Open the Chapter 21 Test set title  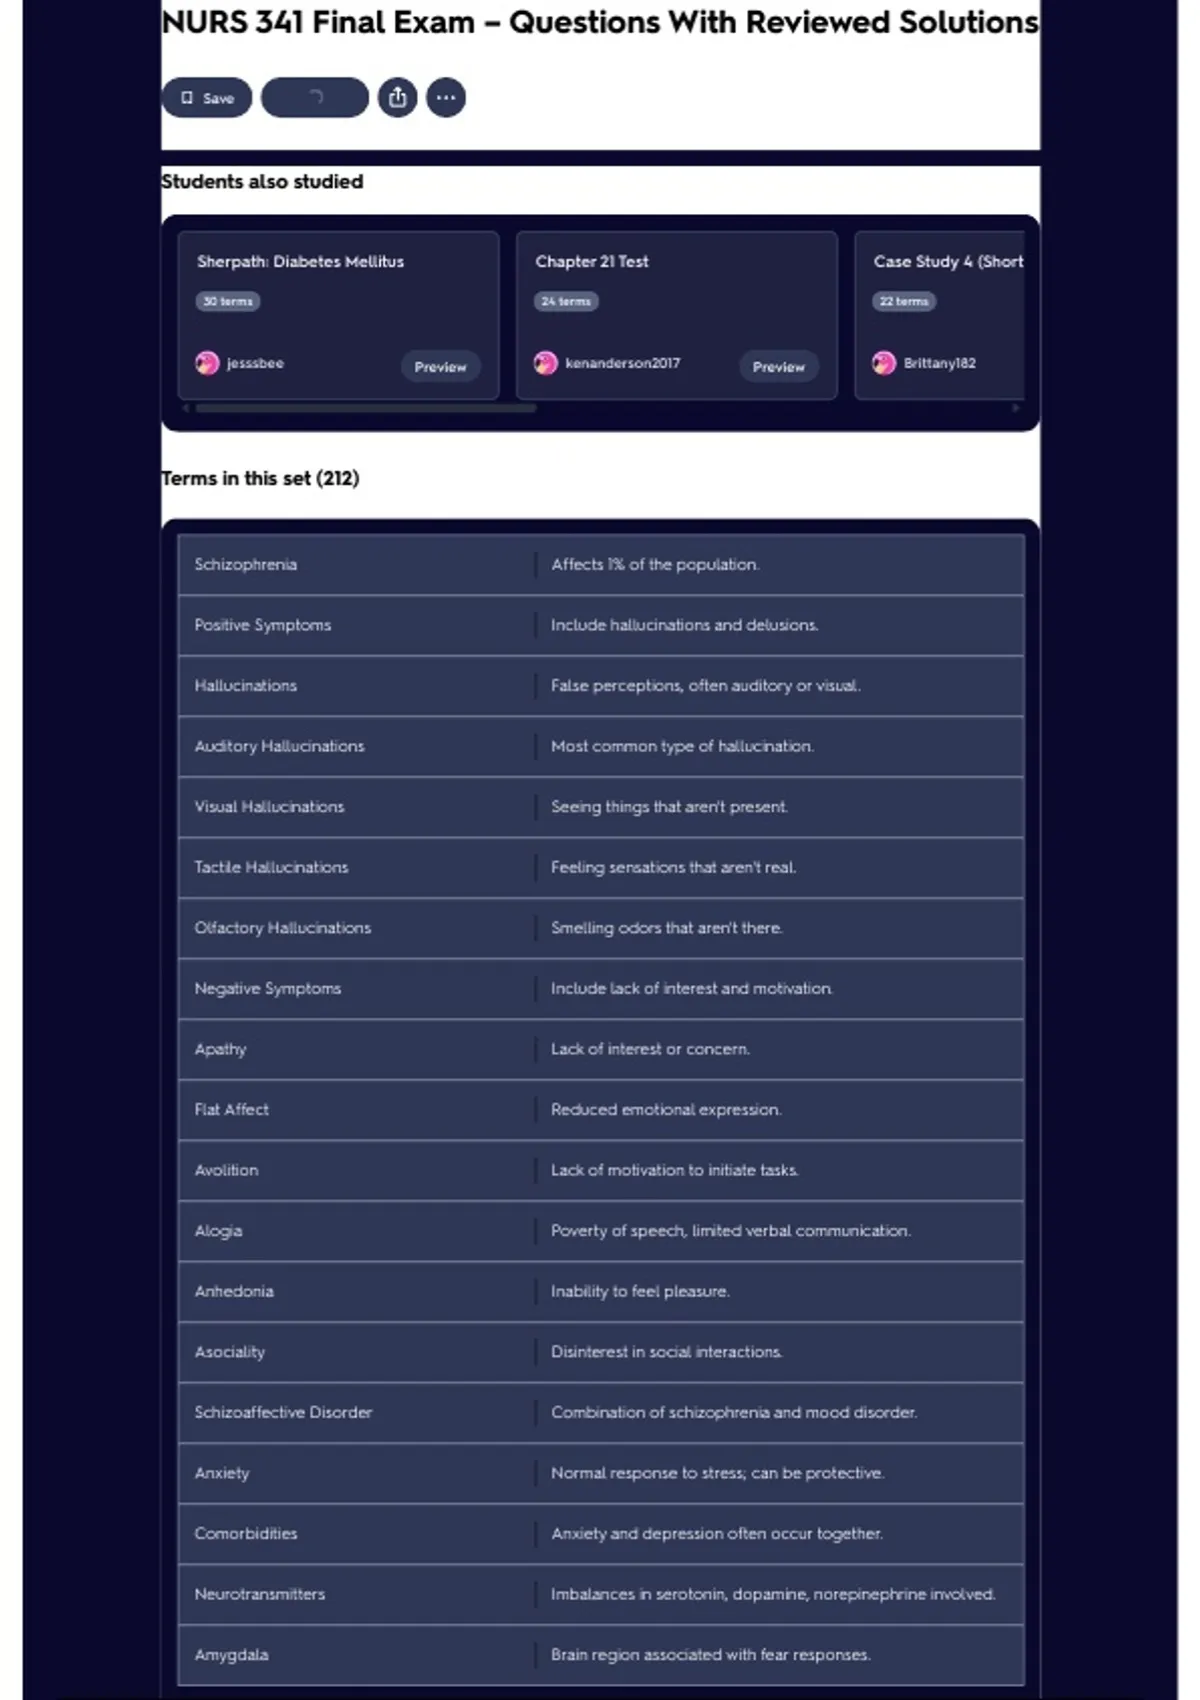pyautogui.click(x=592, y=262)
